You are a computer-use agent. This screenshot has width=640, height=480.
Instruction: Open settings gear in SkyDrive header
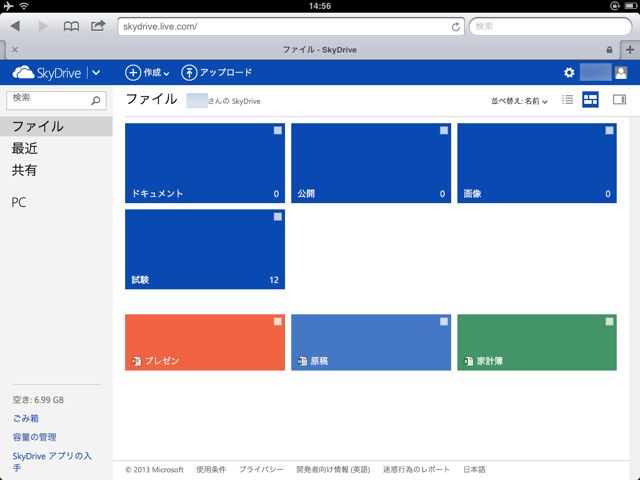(569, 73)
